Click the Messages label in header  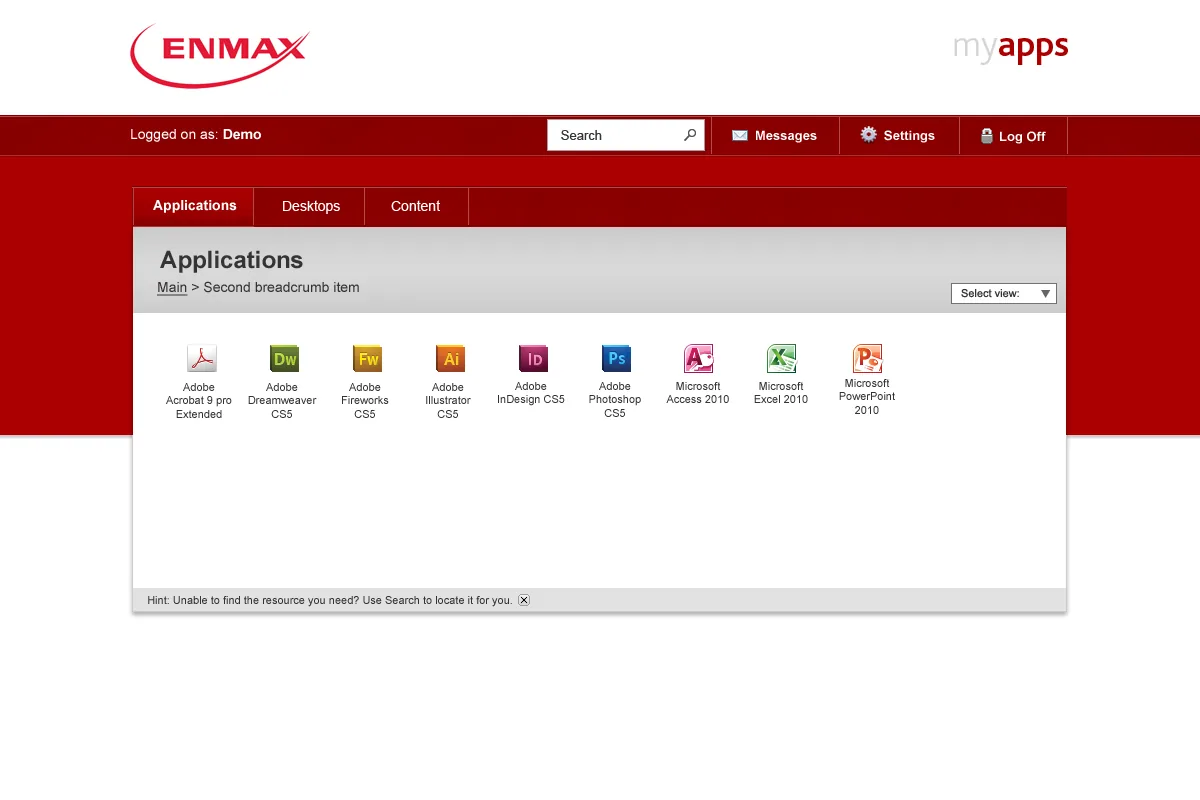click(x=786, y=136)
